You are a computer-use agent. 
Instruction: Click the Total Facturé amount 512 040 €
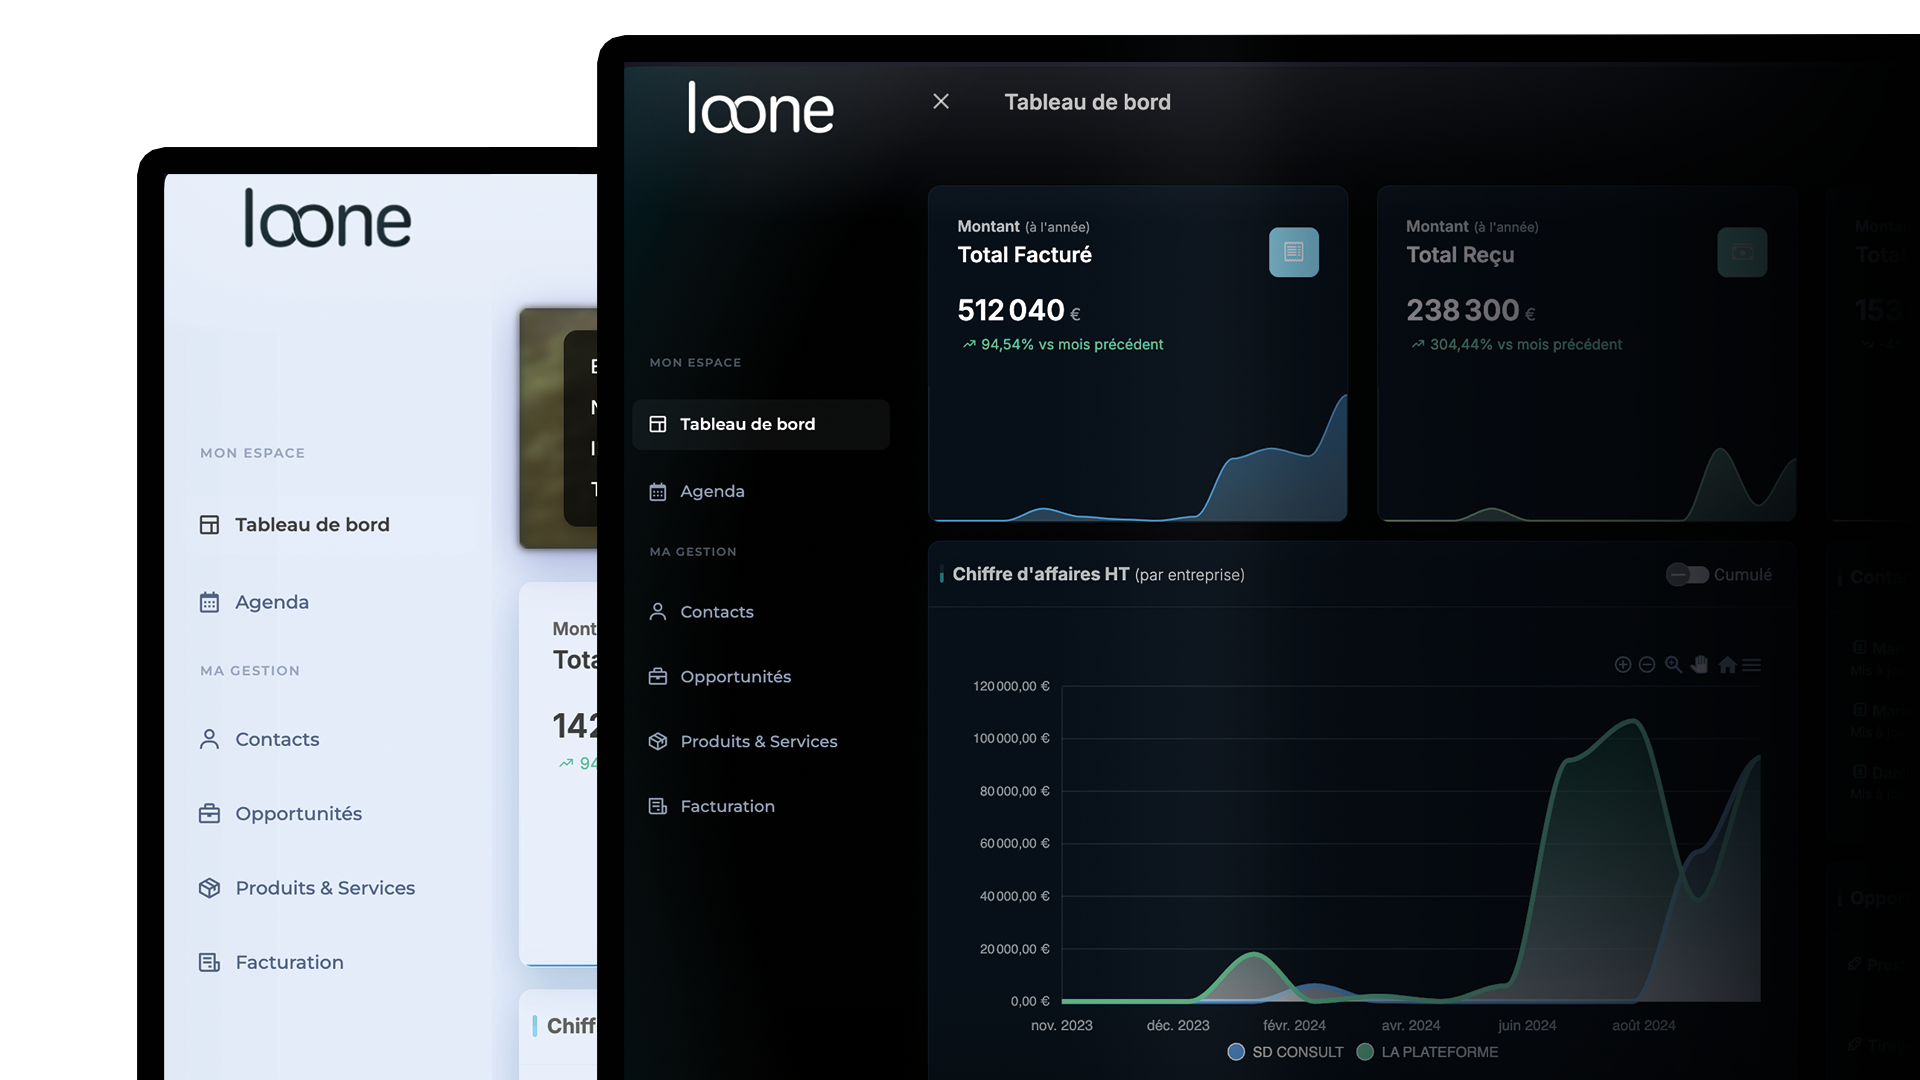coord(1018,311)
